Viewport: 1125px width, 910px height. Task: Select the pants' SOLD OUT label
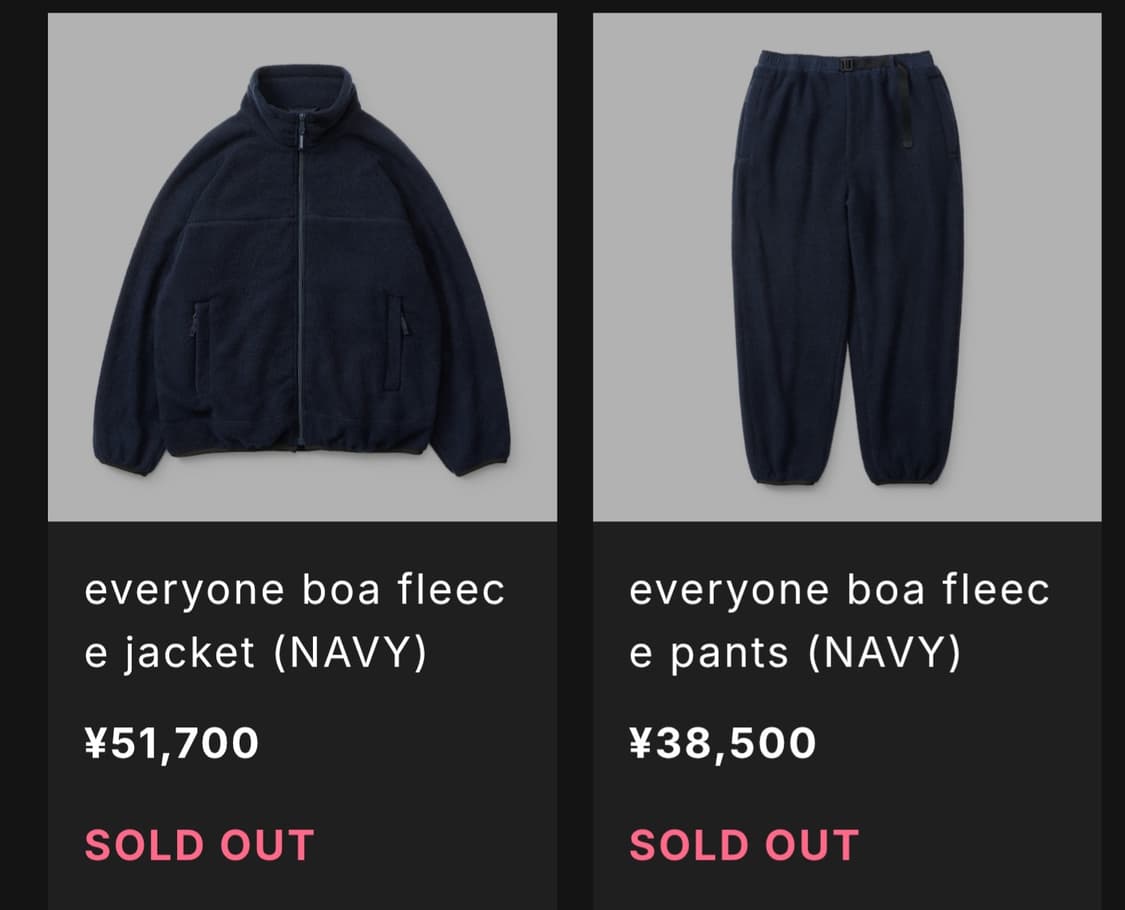click(742, 845)
